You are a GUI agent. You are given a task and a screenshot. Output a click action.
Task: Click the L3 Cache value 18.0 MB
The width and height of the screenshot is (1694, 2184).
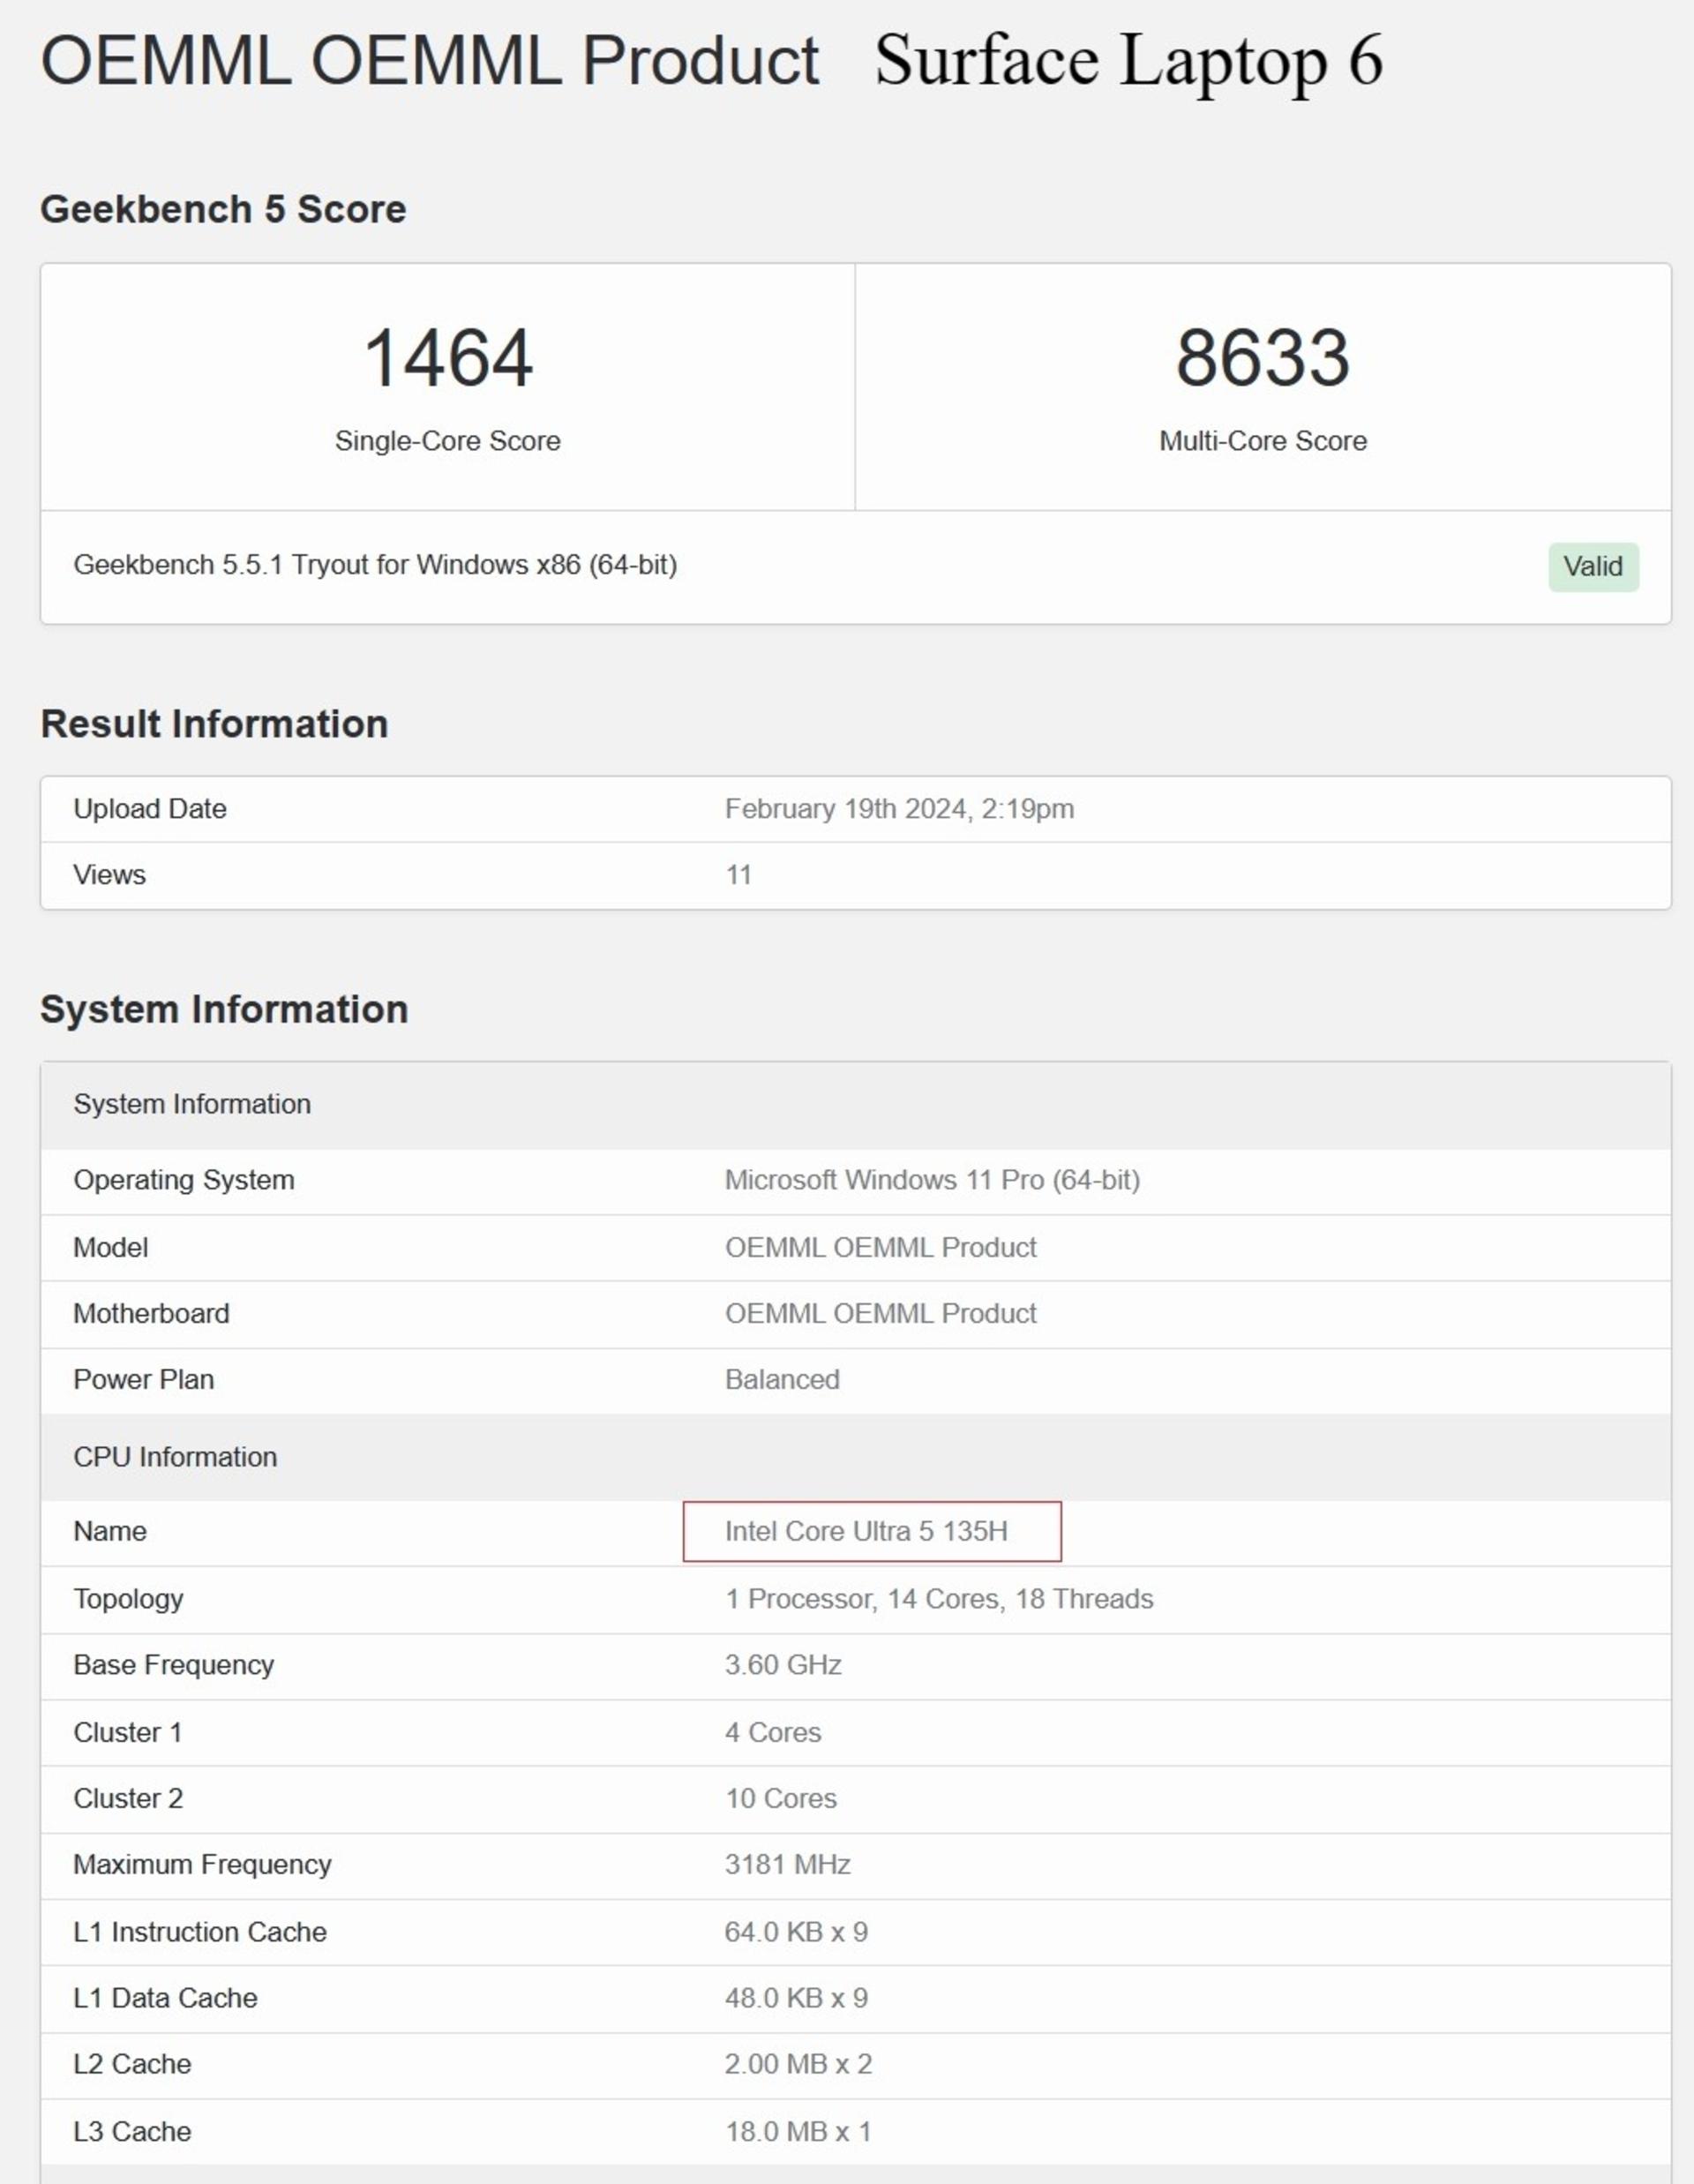pyautogui.click(x=797, y=2131)
